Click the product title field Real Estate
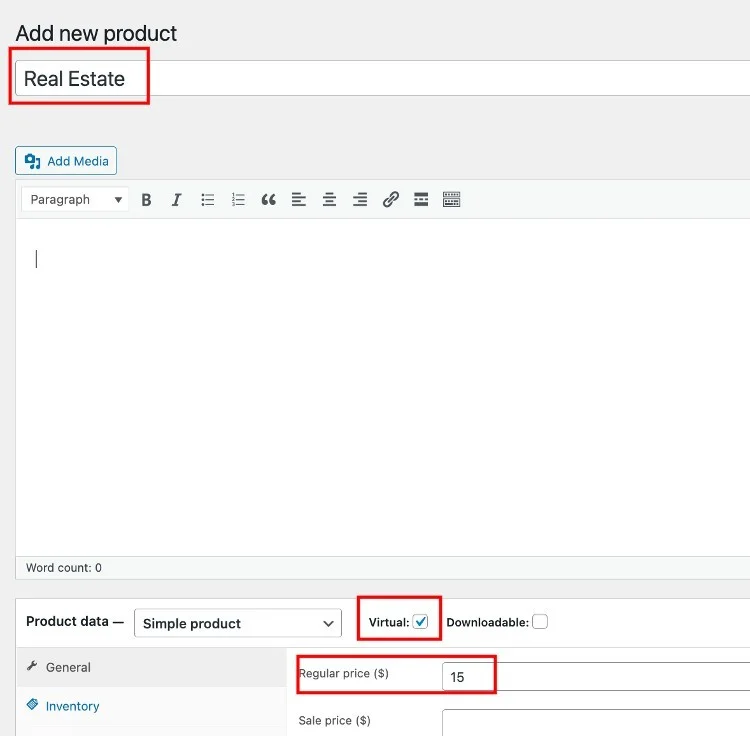Screen dimensions: 750x736 click(x=382, y=78)
